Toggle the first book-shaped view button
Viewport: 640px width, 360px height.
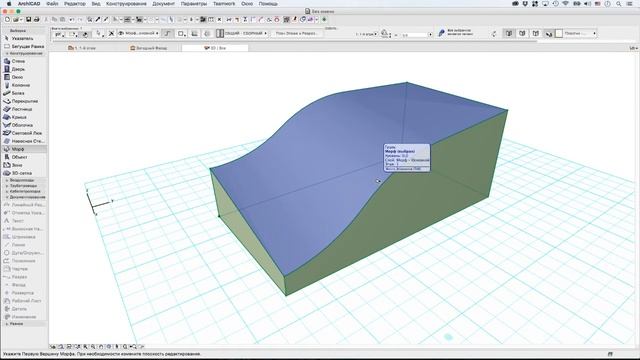pos(509,33)
